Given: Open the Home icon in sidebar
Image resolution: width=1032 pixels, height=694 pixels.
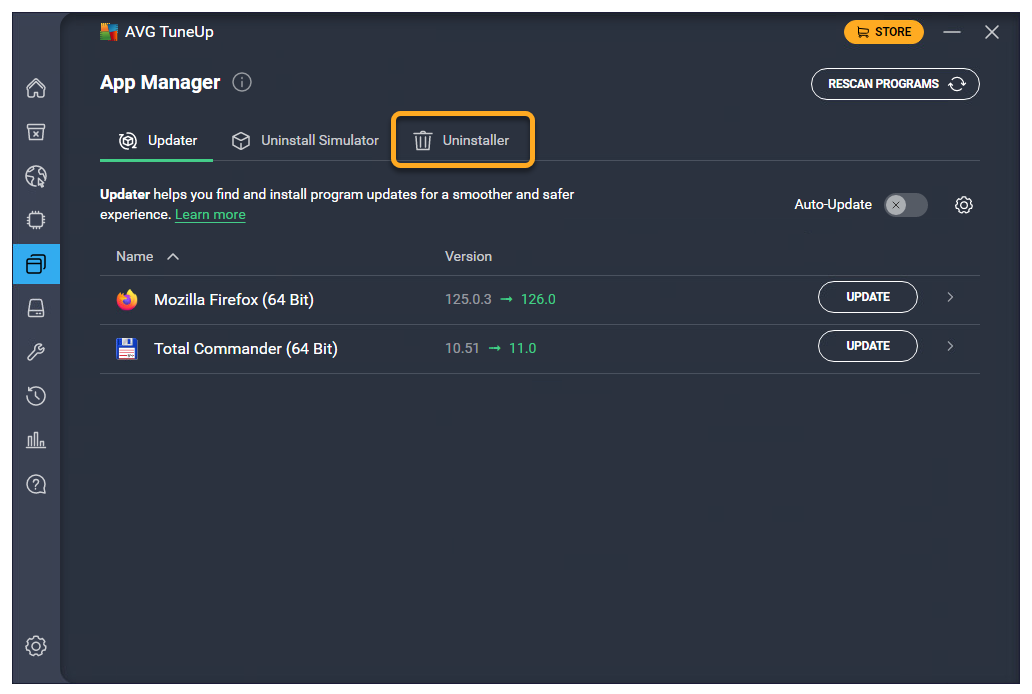Looking at the screenshot, I should [36, 88].
